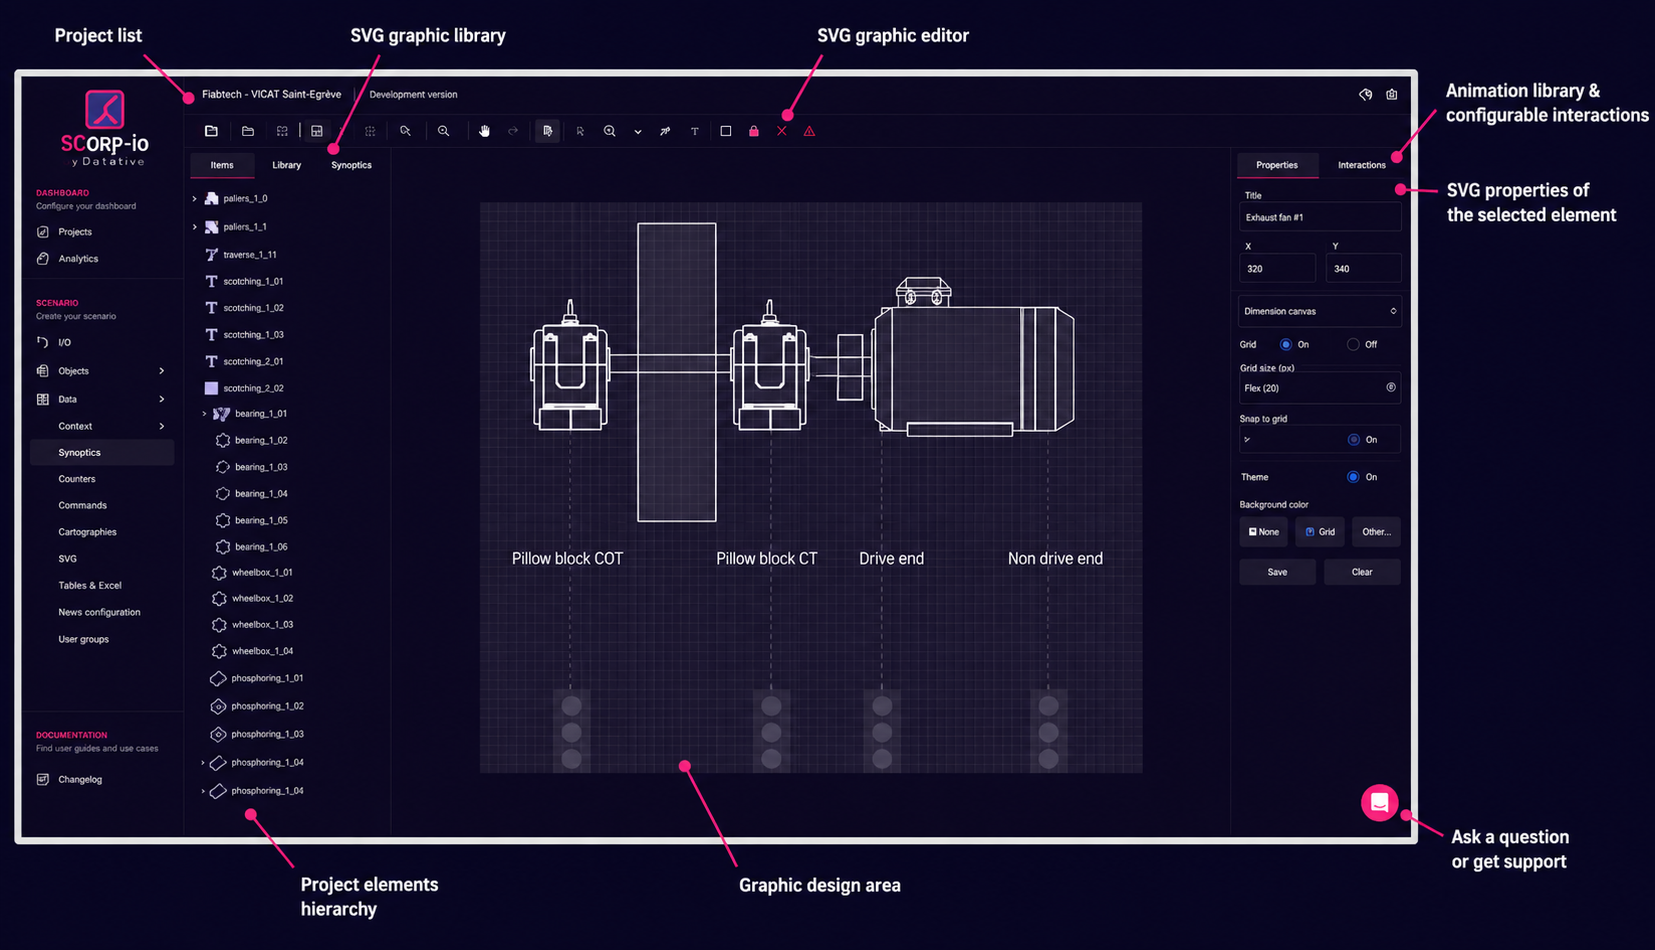Click the pink lock icon

tap(754, 131)
